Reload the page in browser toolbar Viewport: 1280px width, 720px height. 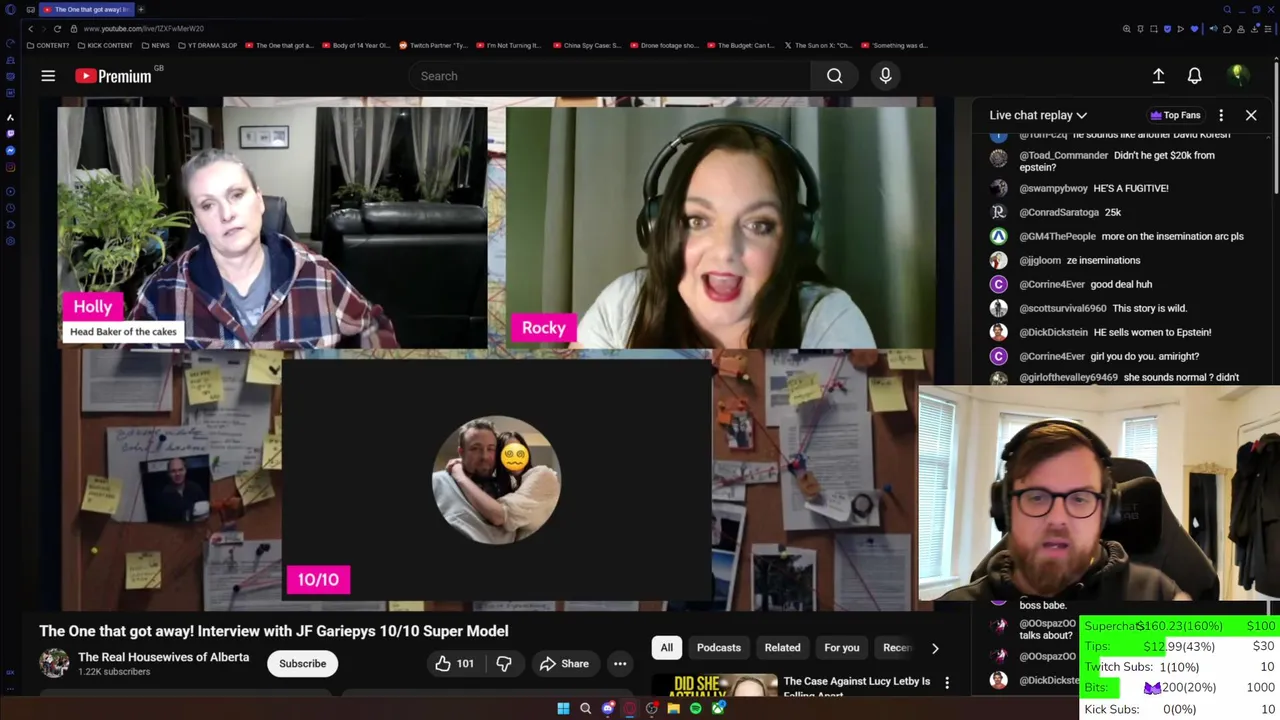click(x=57, y=29)
